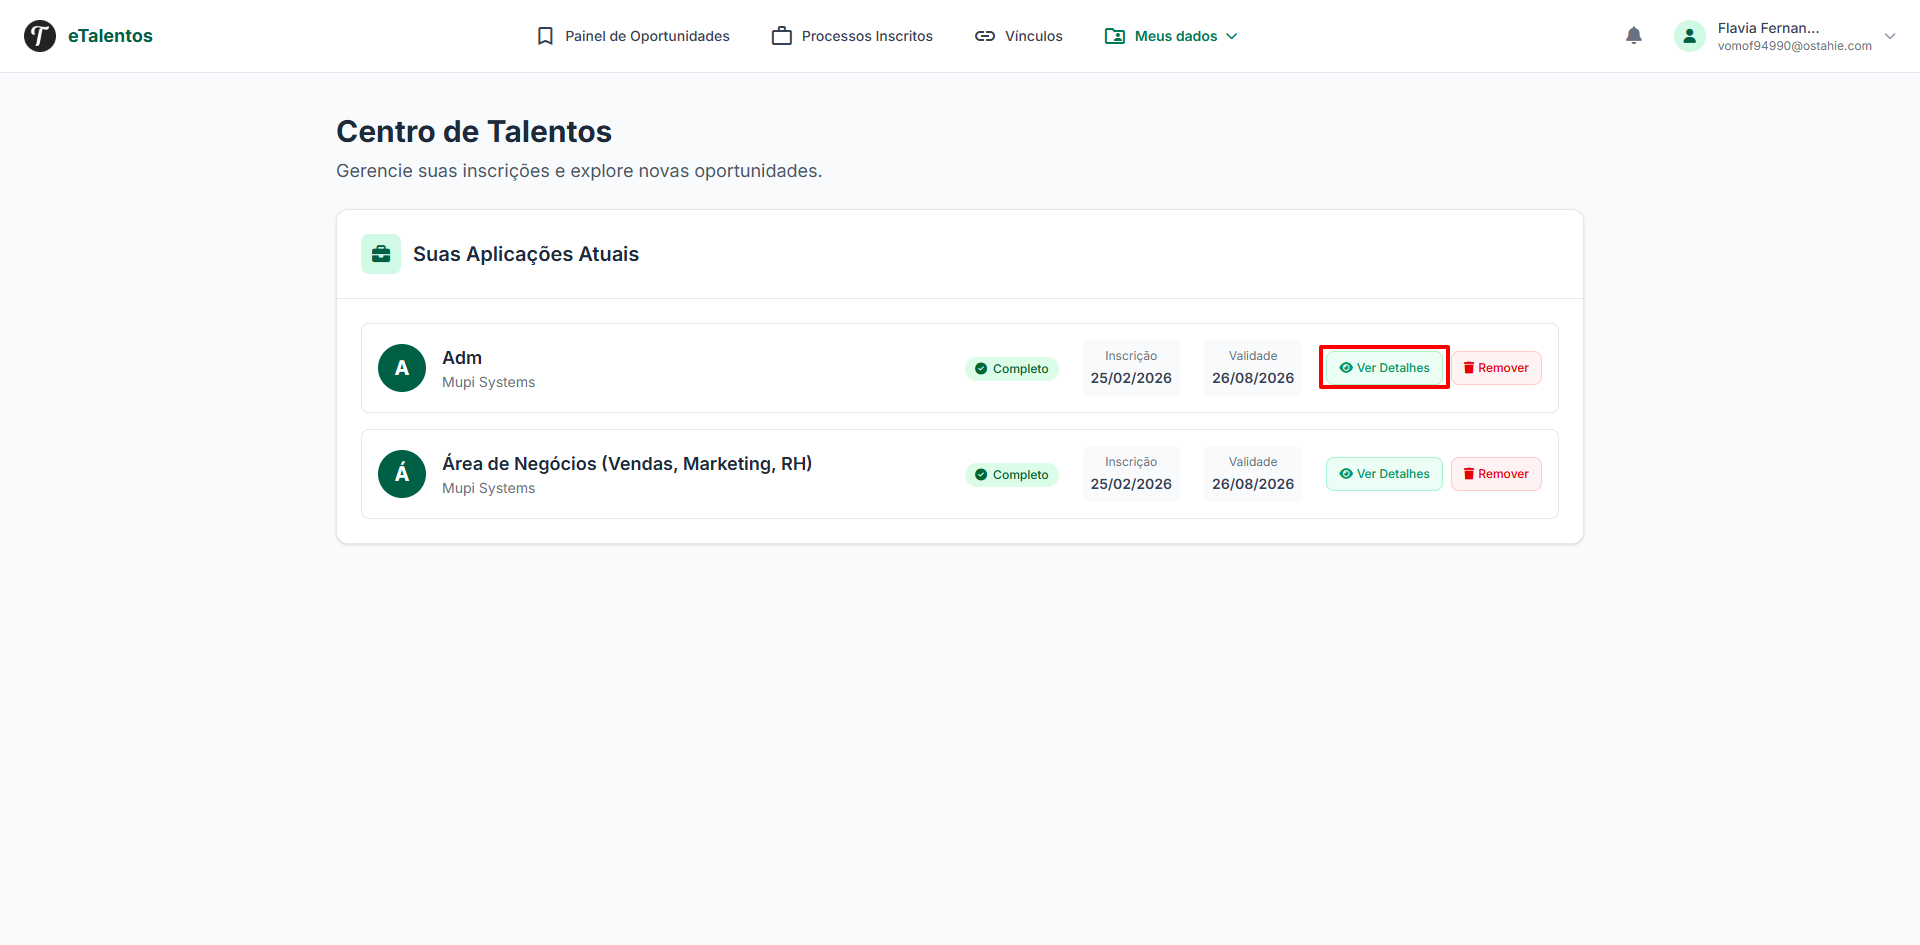Image resolution: width=1920 pixels, height=945 pixels.
Task: Click the briefcase icon beside Processos Inscritos
Action: point(781,35)
